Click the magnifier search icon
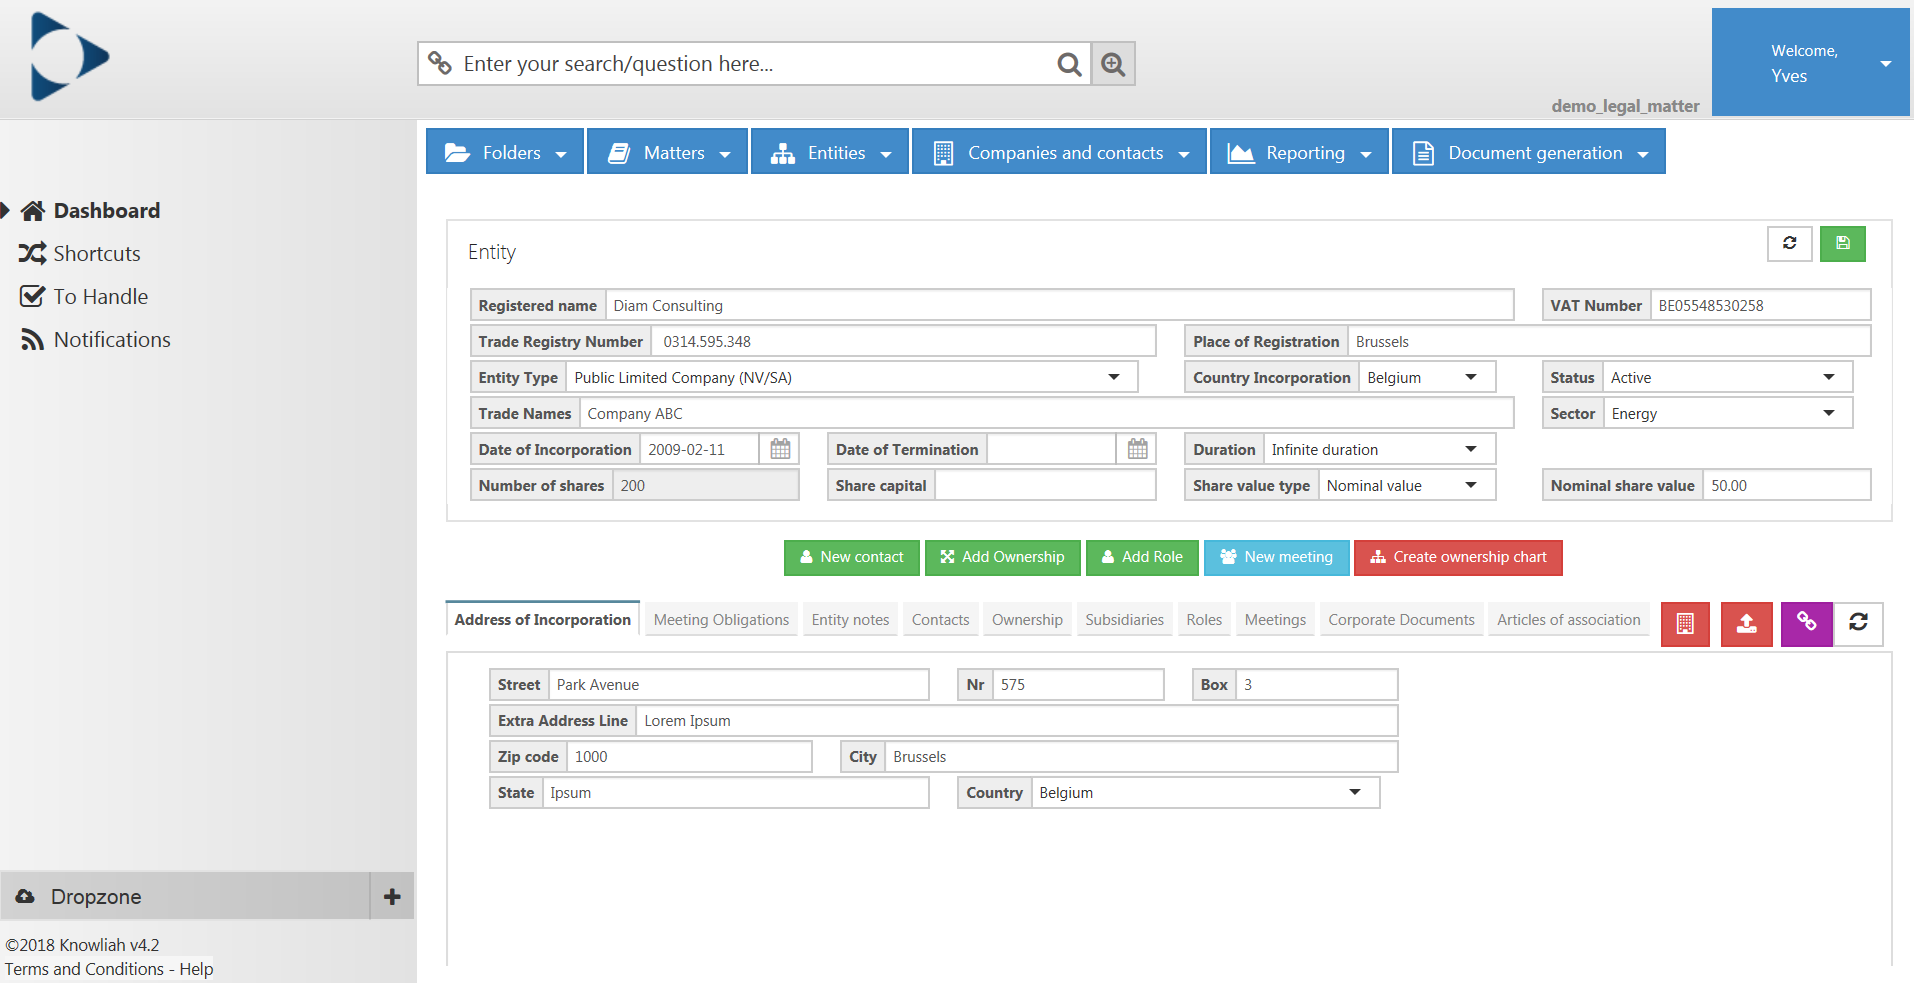 [1068, 64]
